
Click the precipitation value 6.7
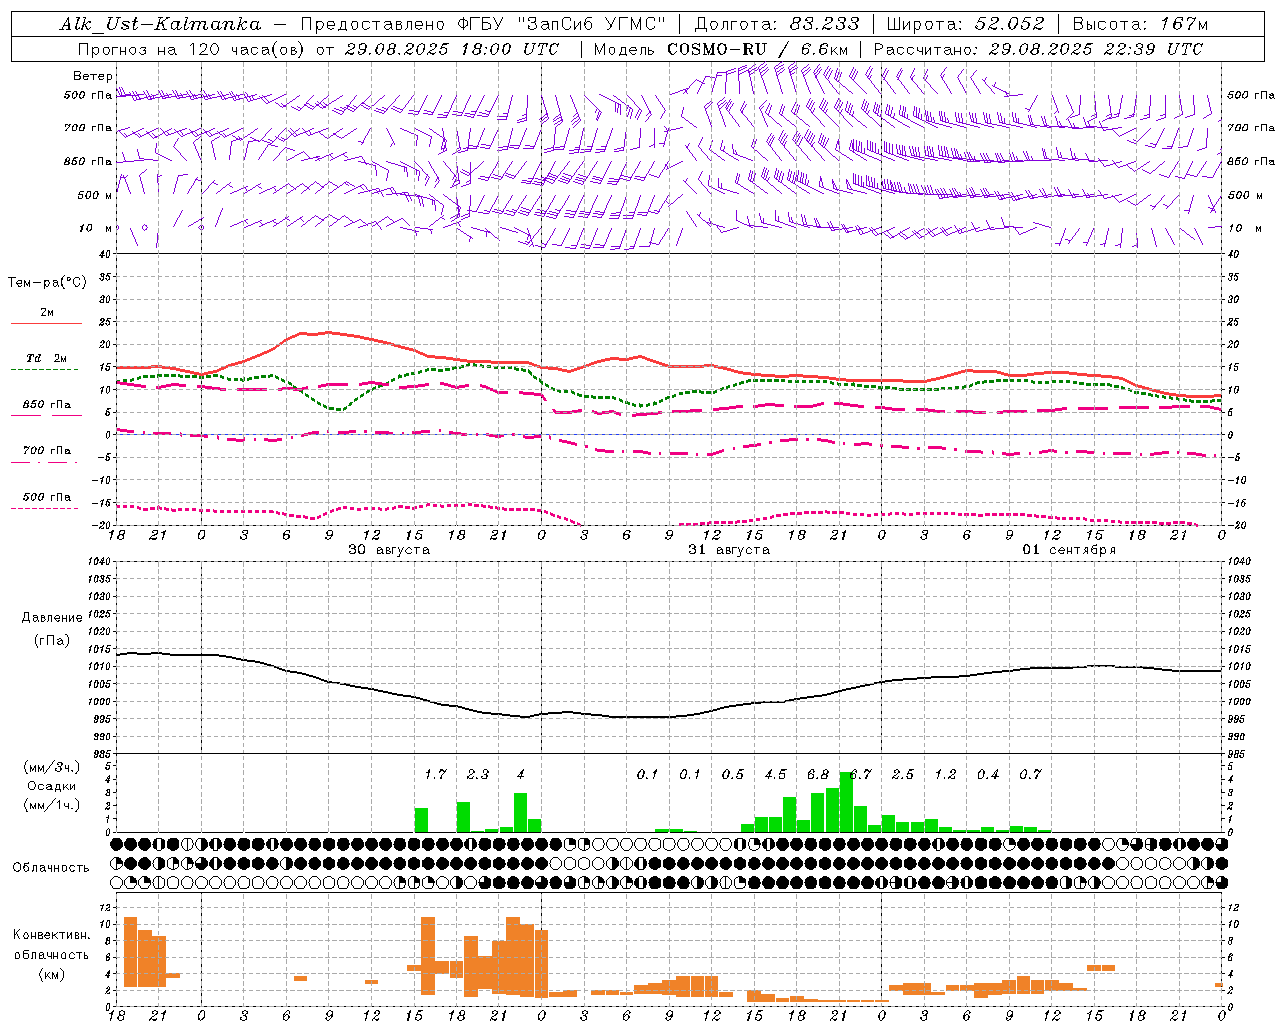860,774
